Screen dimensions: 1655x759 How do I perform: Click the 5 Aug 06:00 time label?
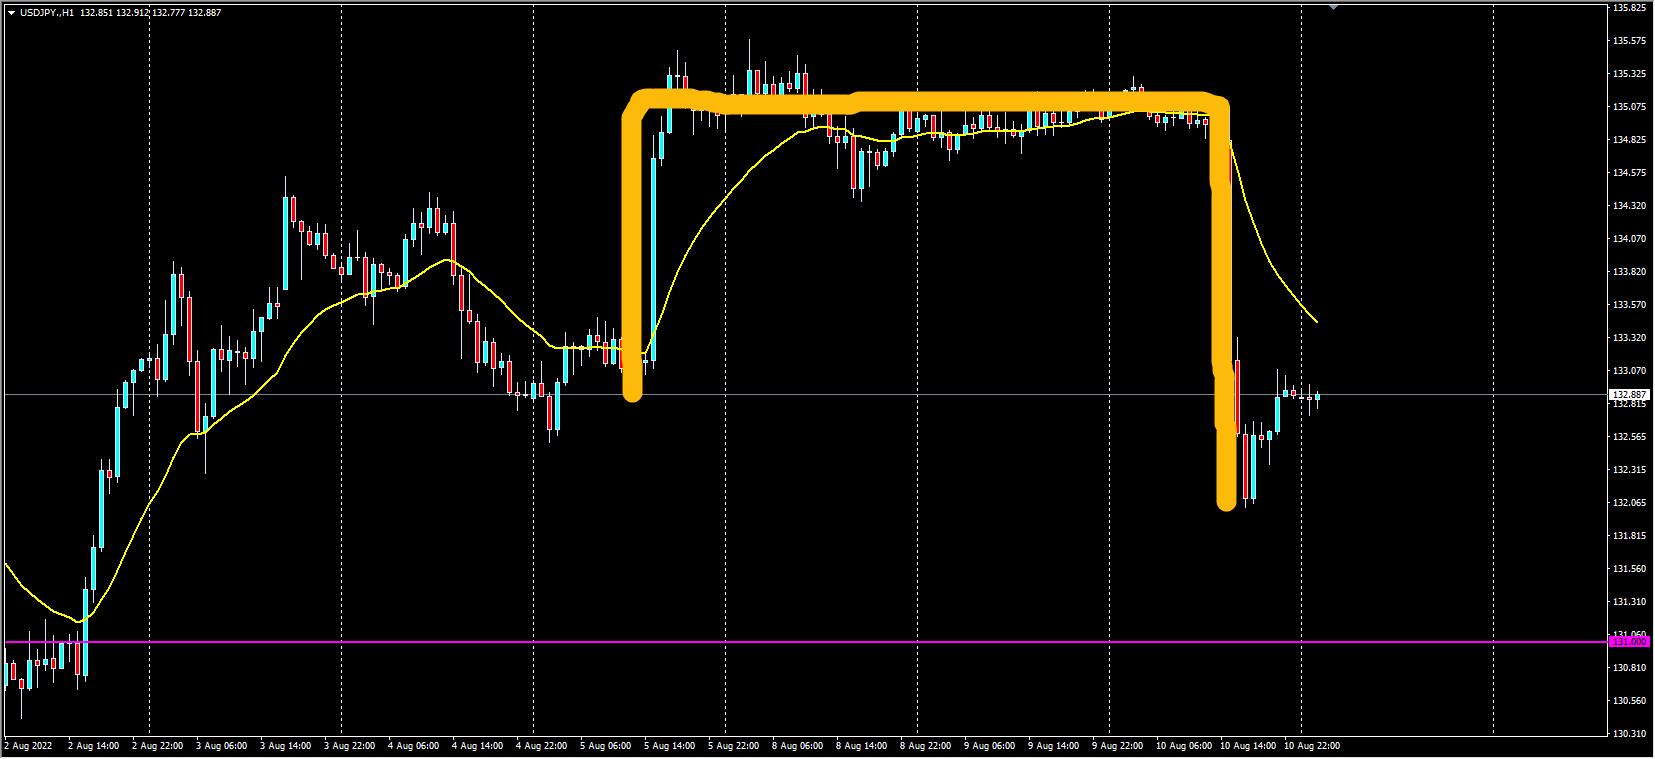pos(605,746)
